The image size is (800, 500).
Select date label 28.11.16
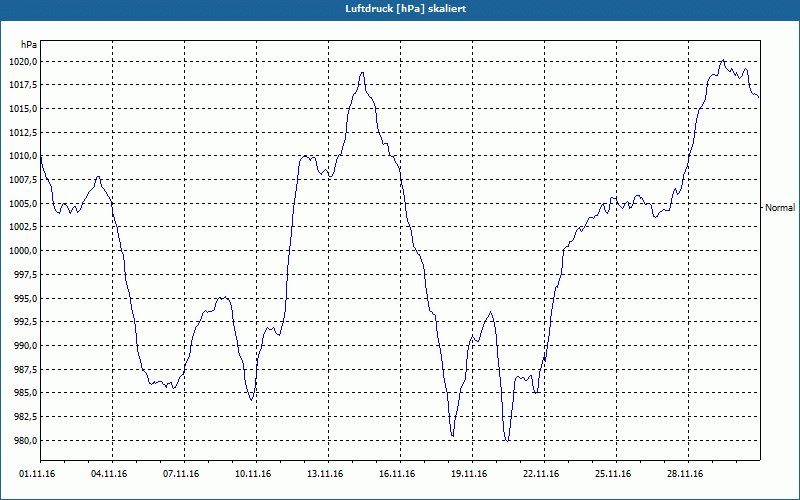coord(685,474)
